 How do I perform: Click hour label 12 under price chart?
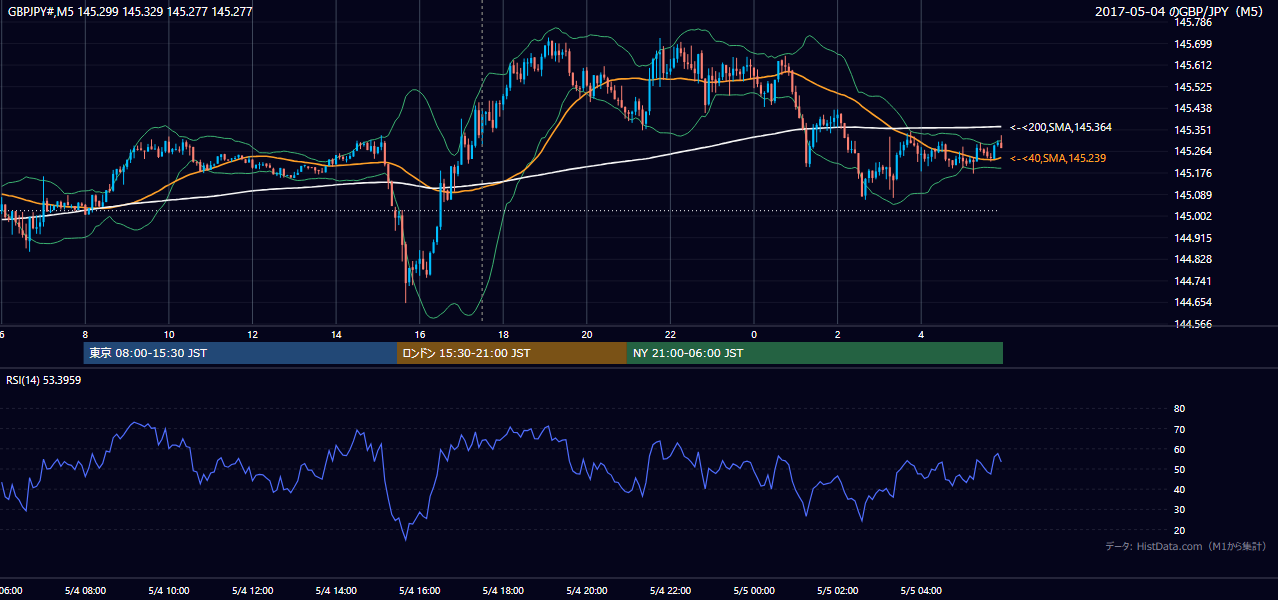tap(252, 334)
